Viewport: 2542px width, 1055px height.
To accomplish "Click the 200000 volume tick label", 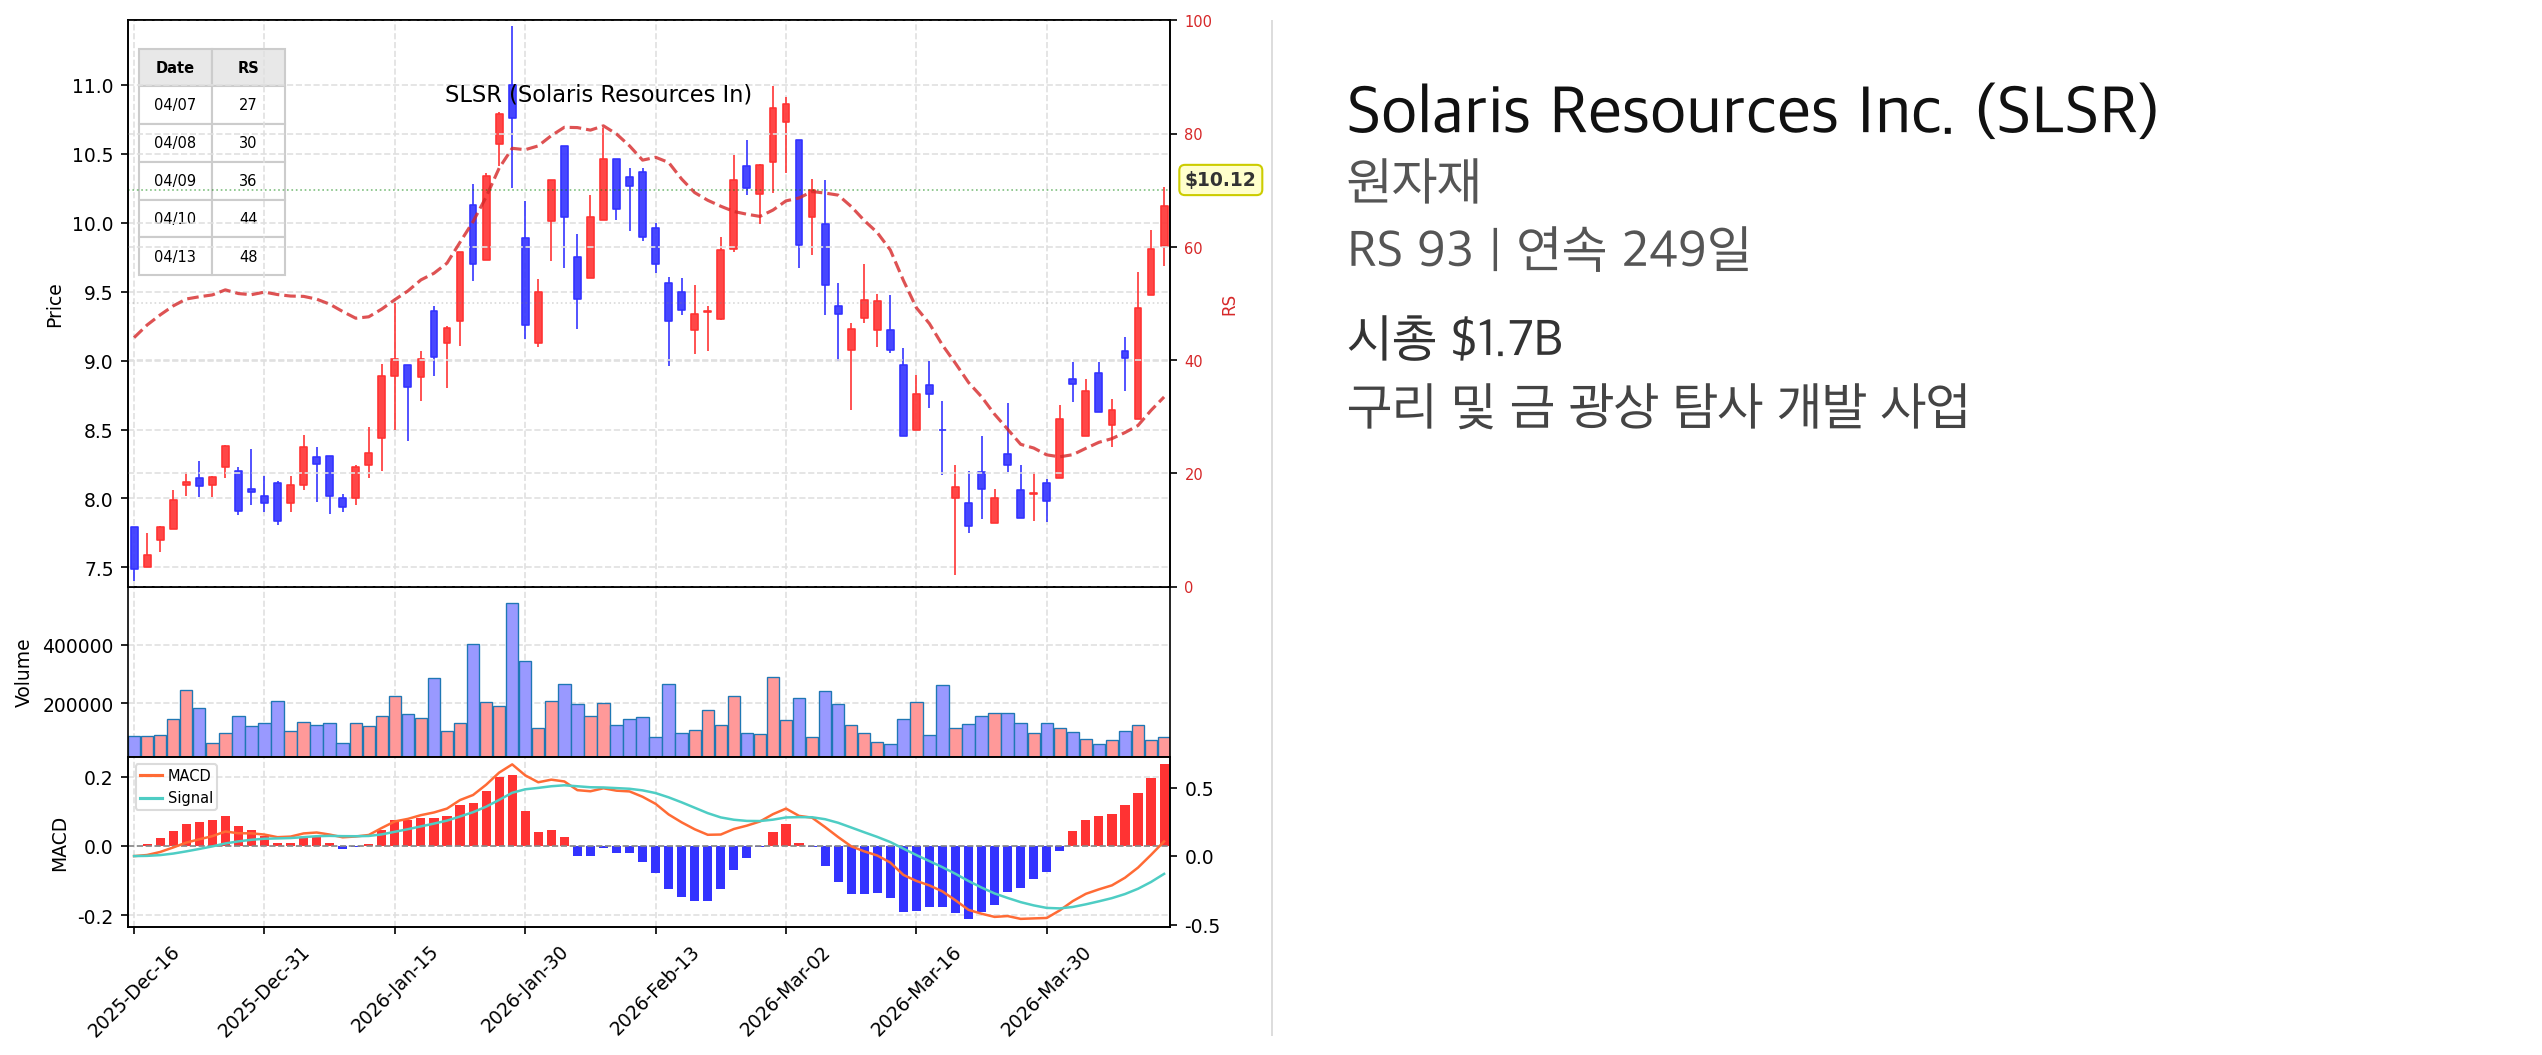I will click(x=78, y=705).
